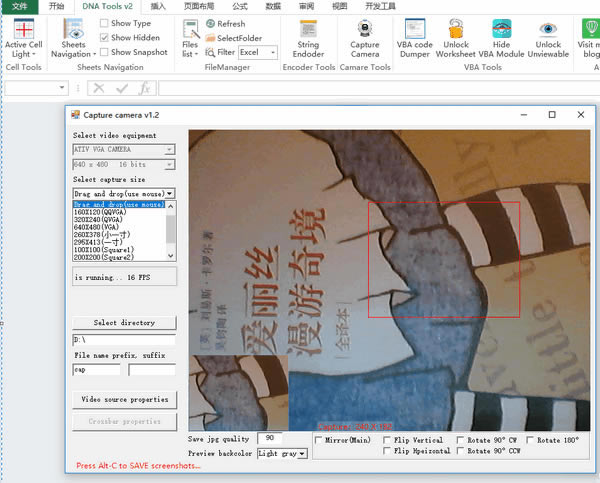Image resolution: width=600 pixels, height=483 pixels.
Task: Click the Video source properties button
Action: pyautogui.click(x=124, y=400)
